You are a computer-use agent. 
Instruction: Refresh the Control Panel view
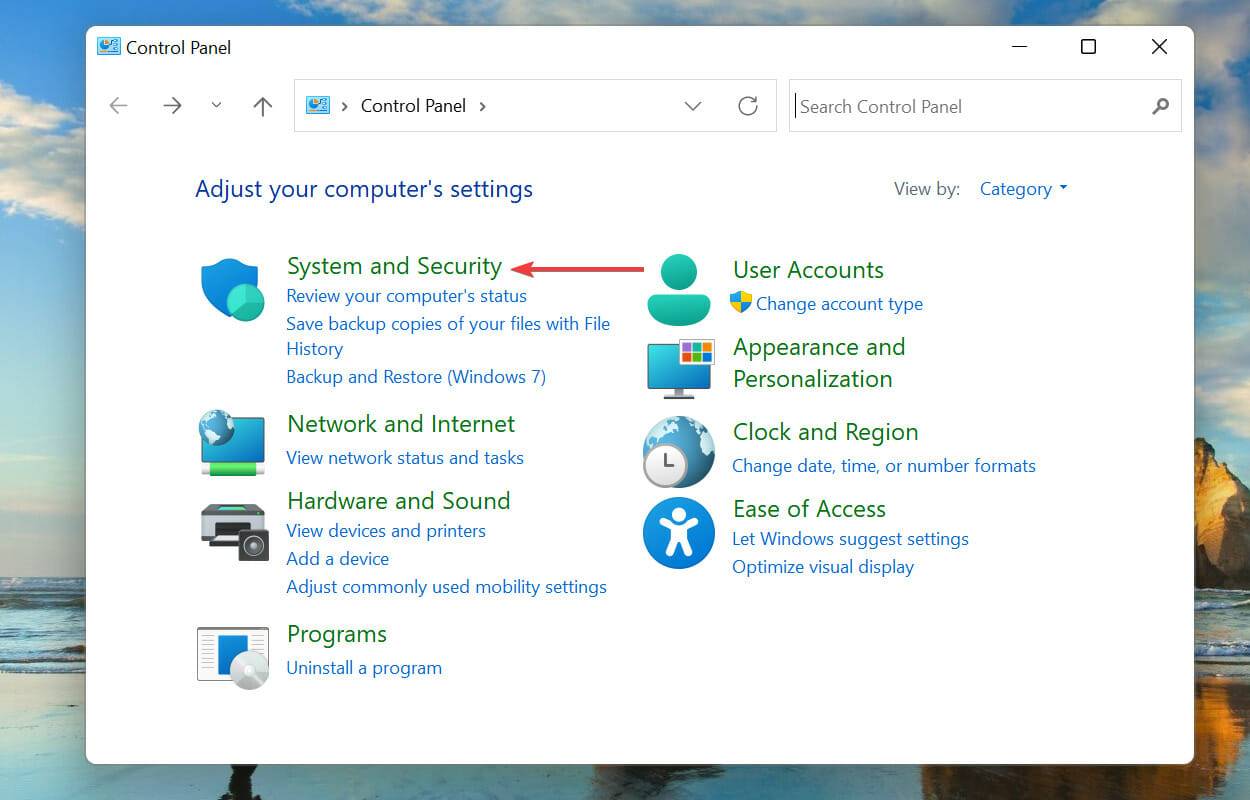(748, 106)
